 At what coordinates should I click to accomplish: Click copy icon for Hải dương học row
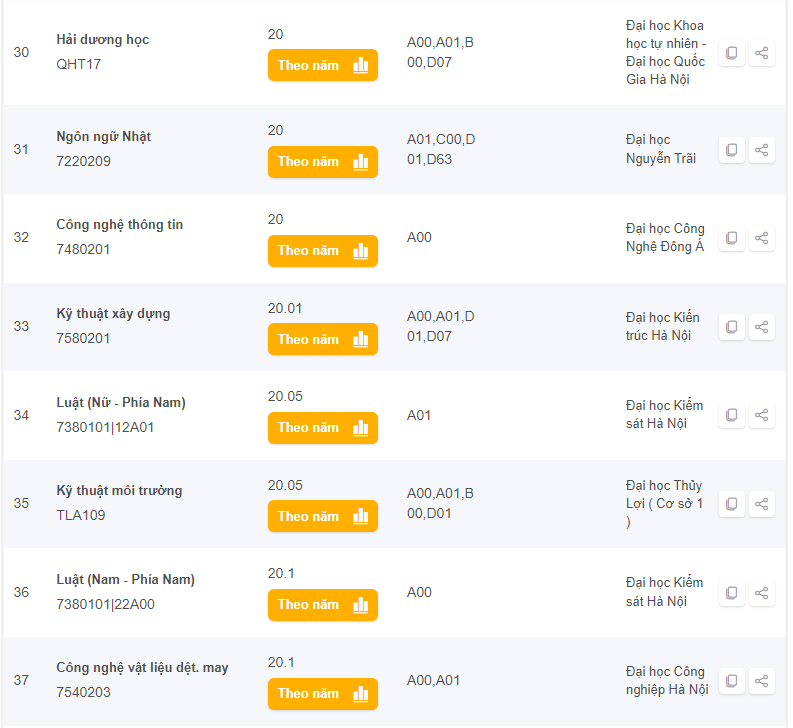(x=731, y=53)
